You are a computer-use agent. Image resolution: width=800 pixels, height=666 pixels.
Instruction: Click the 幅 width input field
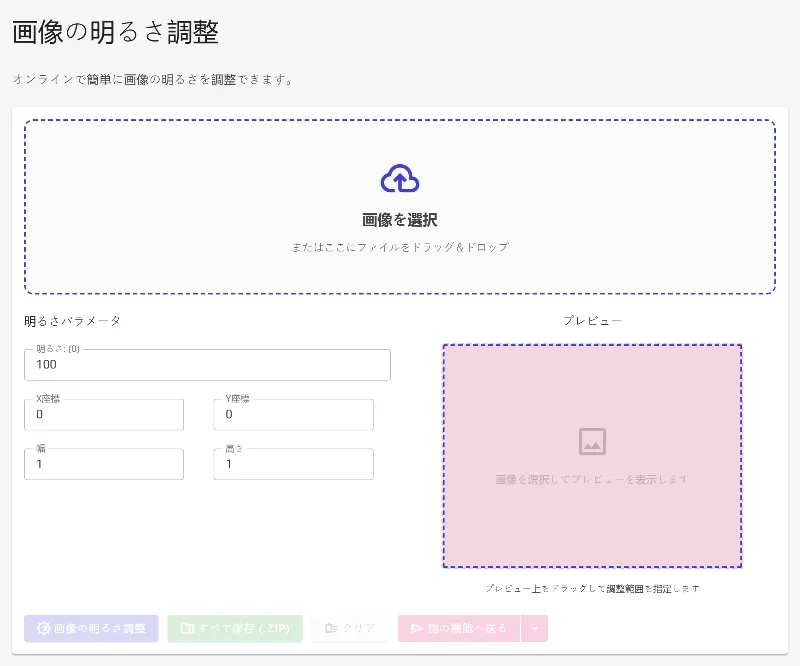pos(104,464)
